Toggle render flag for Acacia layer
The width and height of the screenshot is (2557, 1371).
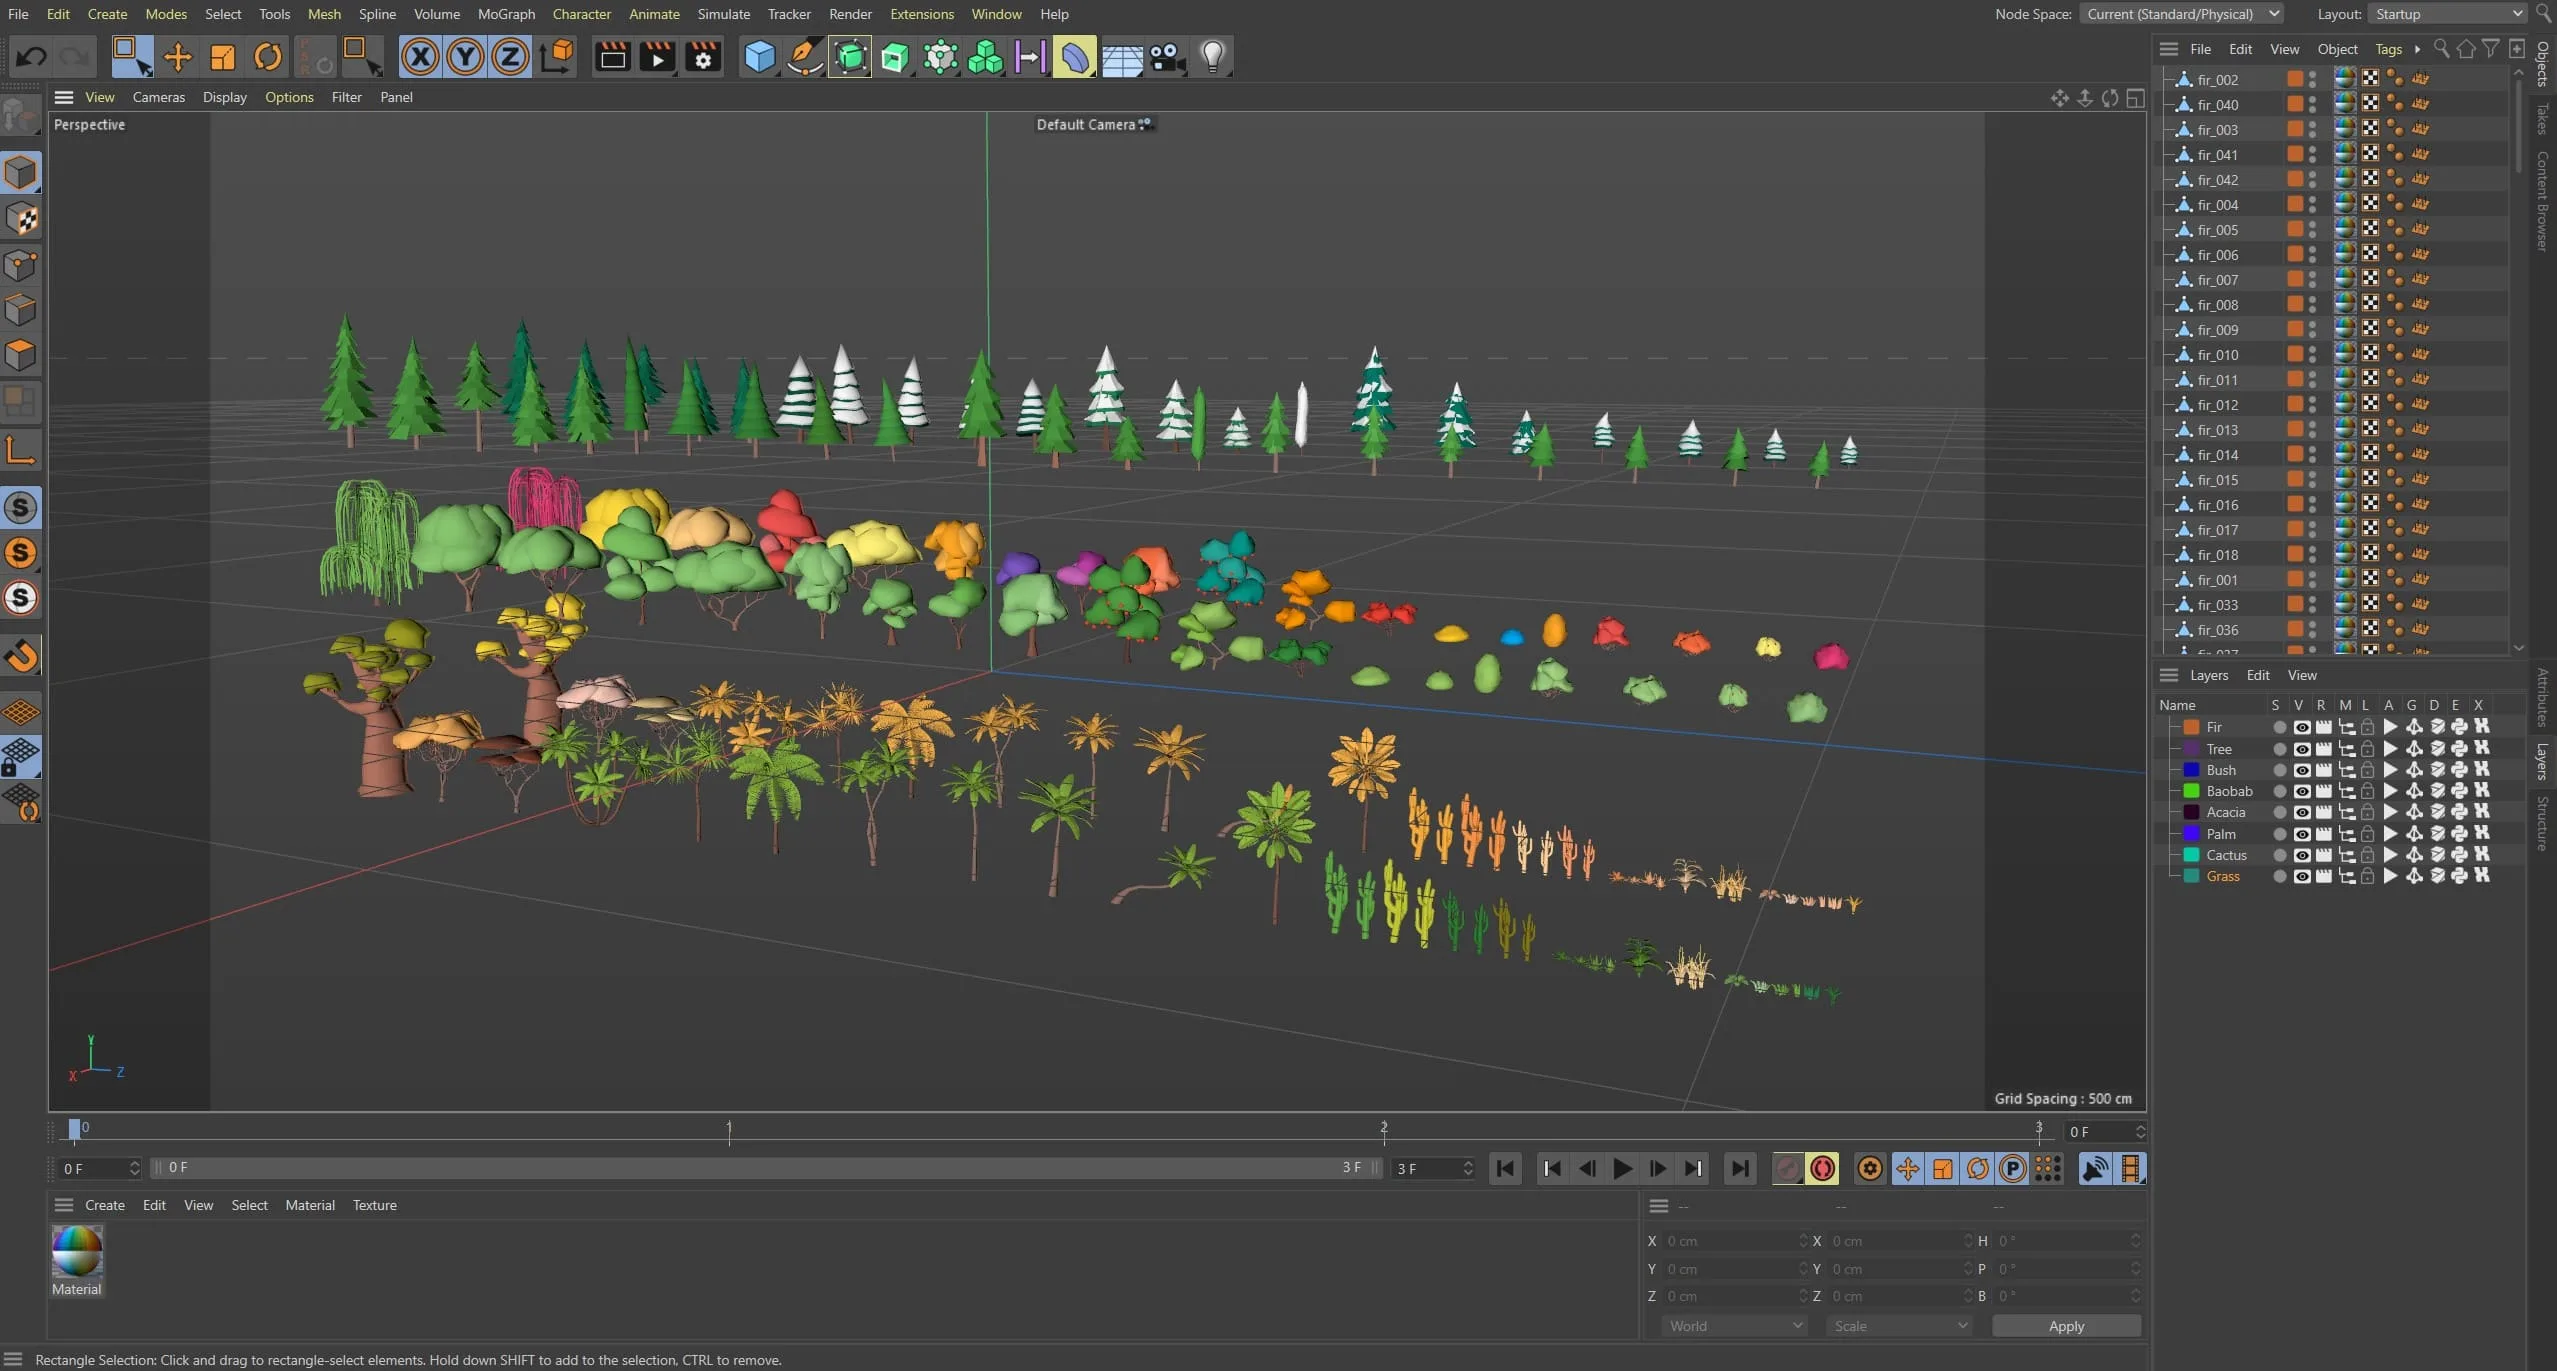2323,812
